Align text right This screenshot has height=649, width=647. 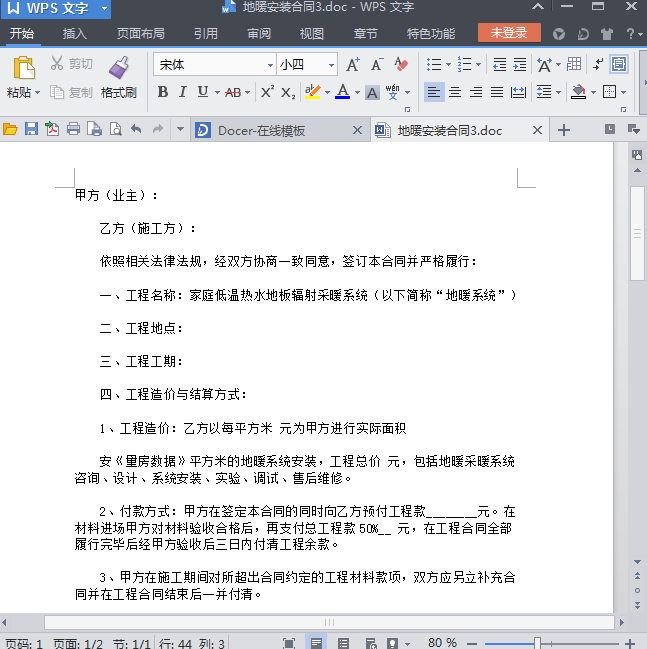(x=476, y=92)
